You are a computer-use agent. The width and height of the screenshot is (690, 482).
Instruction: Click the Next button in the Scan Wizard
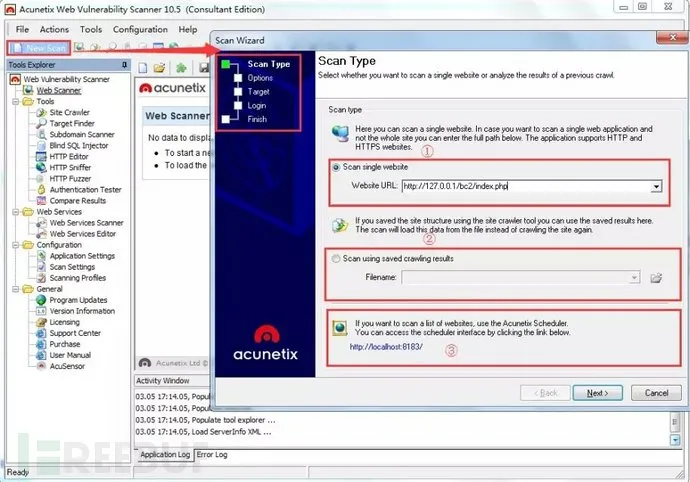point(597,393)
